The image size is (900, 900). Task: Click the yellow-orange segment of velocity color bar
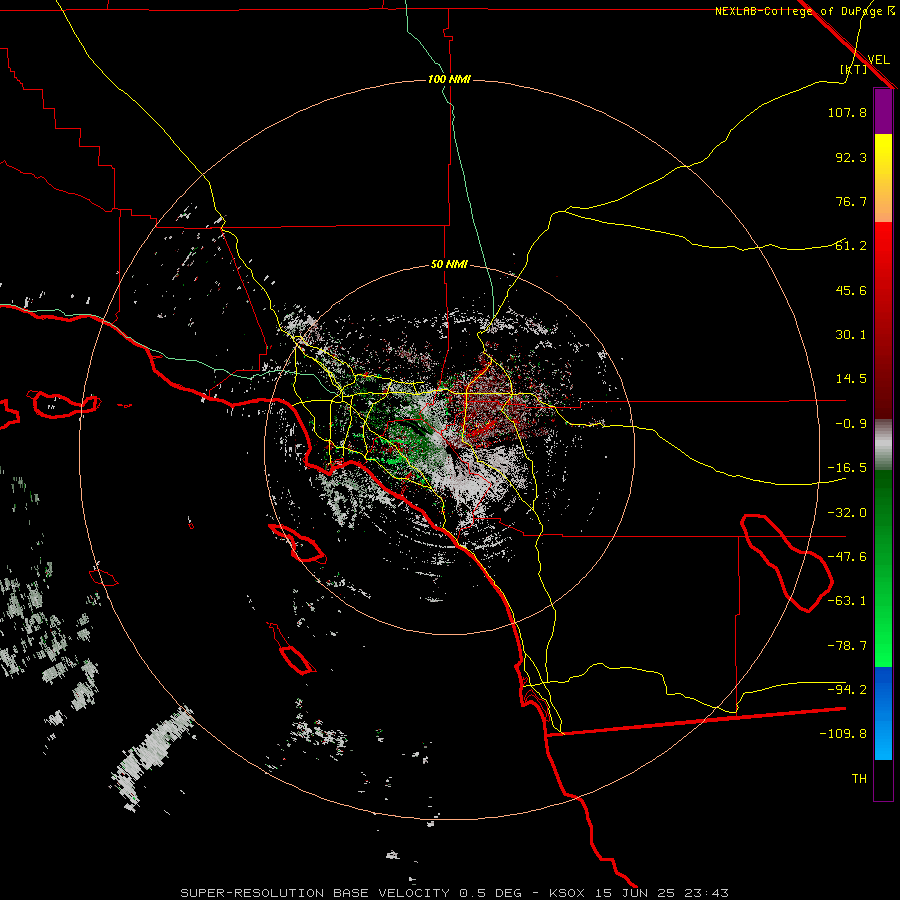[x=883, y=178]
